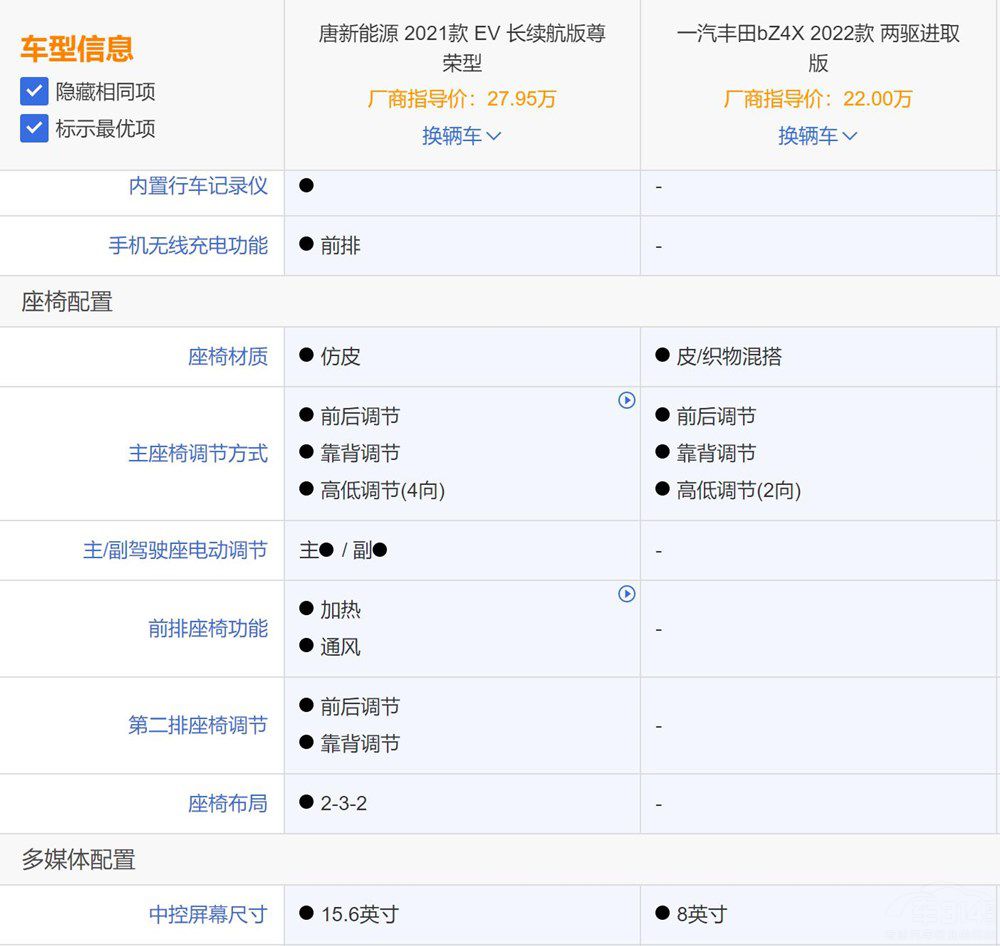Image resolution: width=1000 pixels, height=946 pixels.
Task: Select the 座椅布局 row label
Action: tap(228, 803)
